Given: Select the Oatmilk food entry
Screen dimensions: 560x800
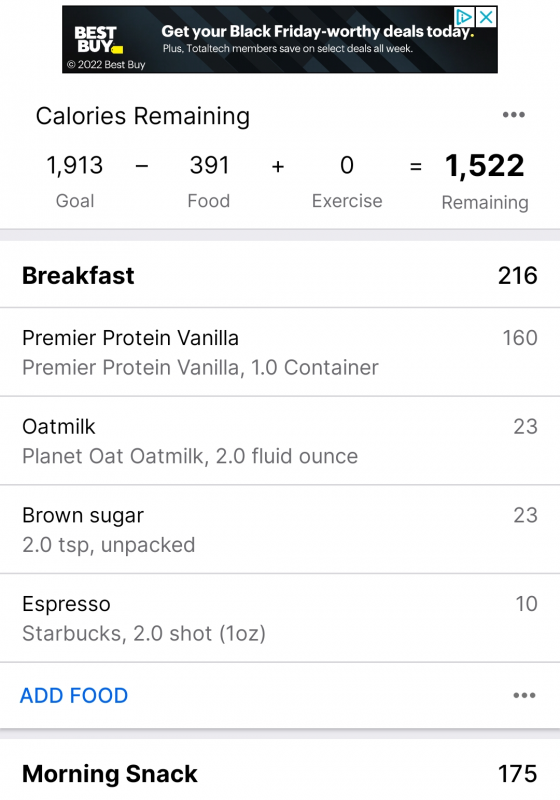Looking at the screenshot, I should (x=280, y=441).
